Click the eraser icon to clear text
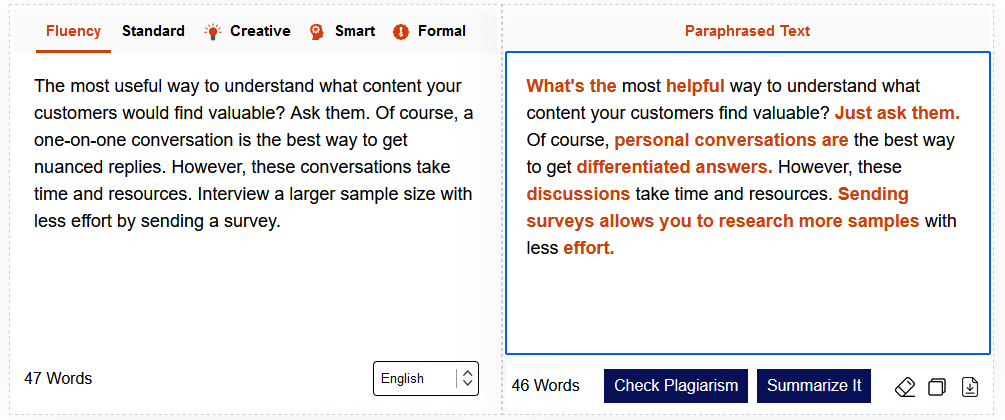This screenshot has height=420, width=1005. pos(905,386)
